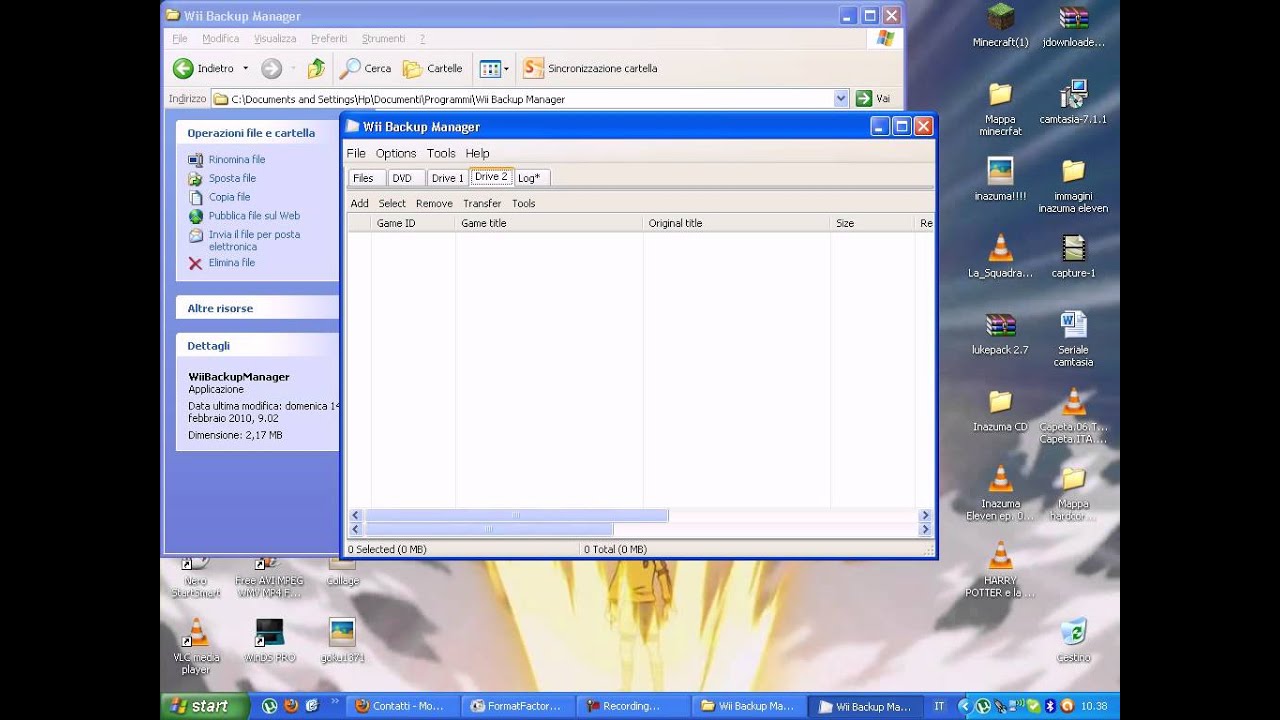Open the File menu in Wii Backup Manager
The height and width of the screenshot is (720, 1280).
tap(356, 153)
